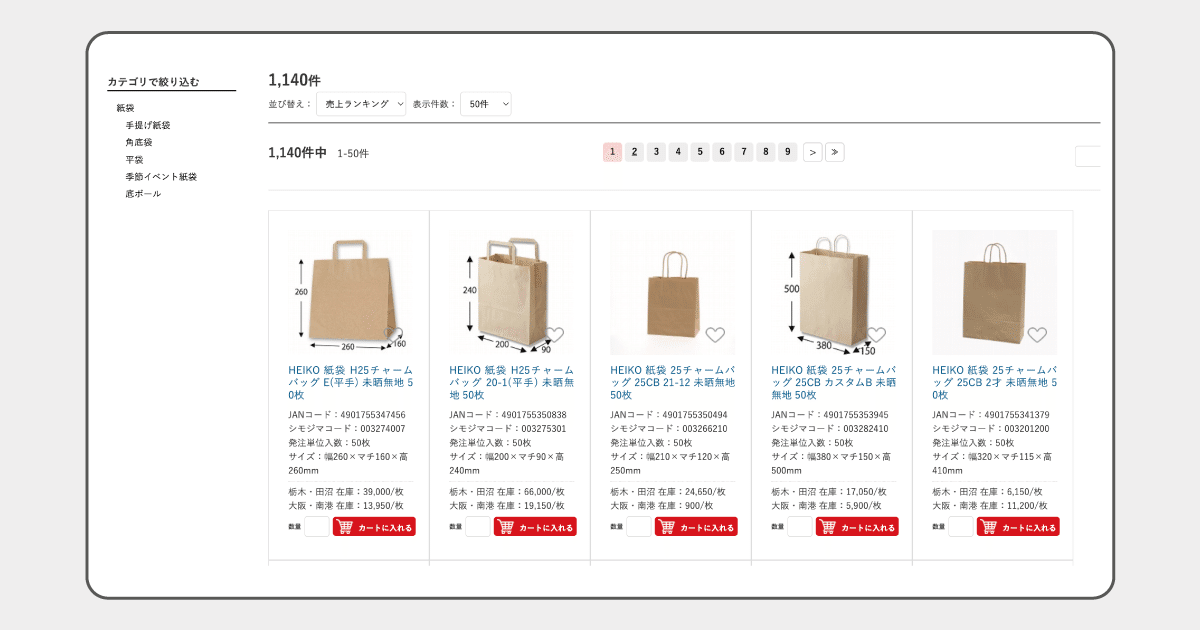Go to page 7

coord(744,152)
